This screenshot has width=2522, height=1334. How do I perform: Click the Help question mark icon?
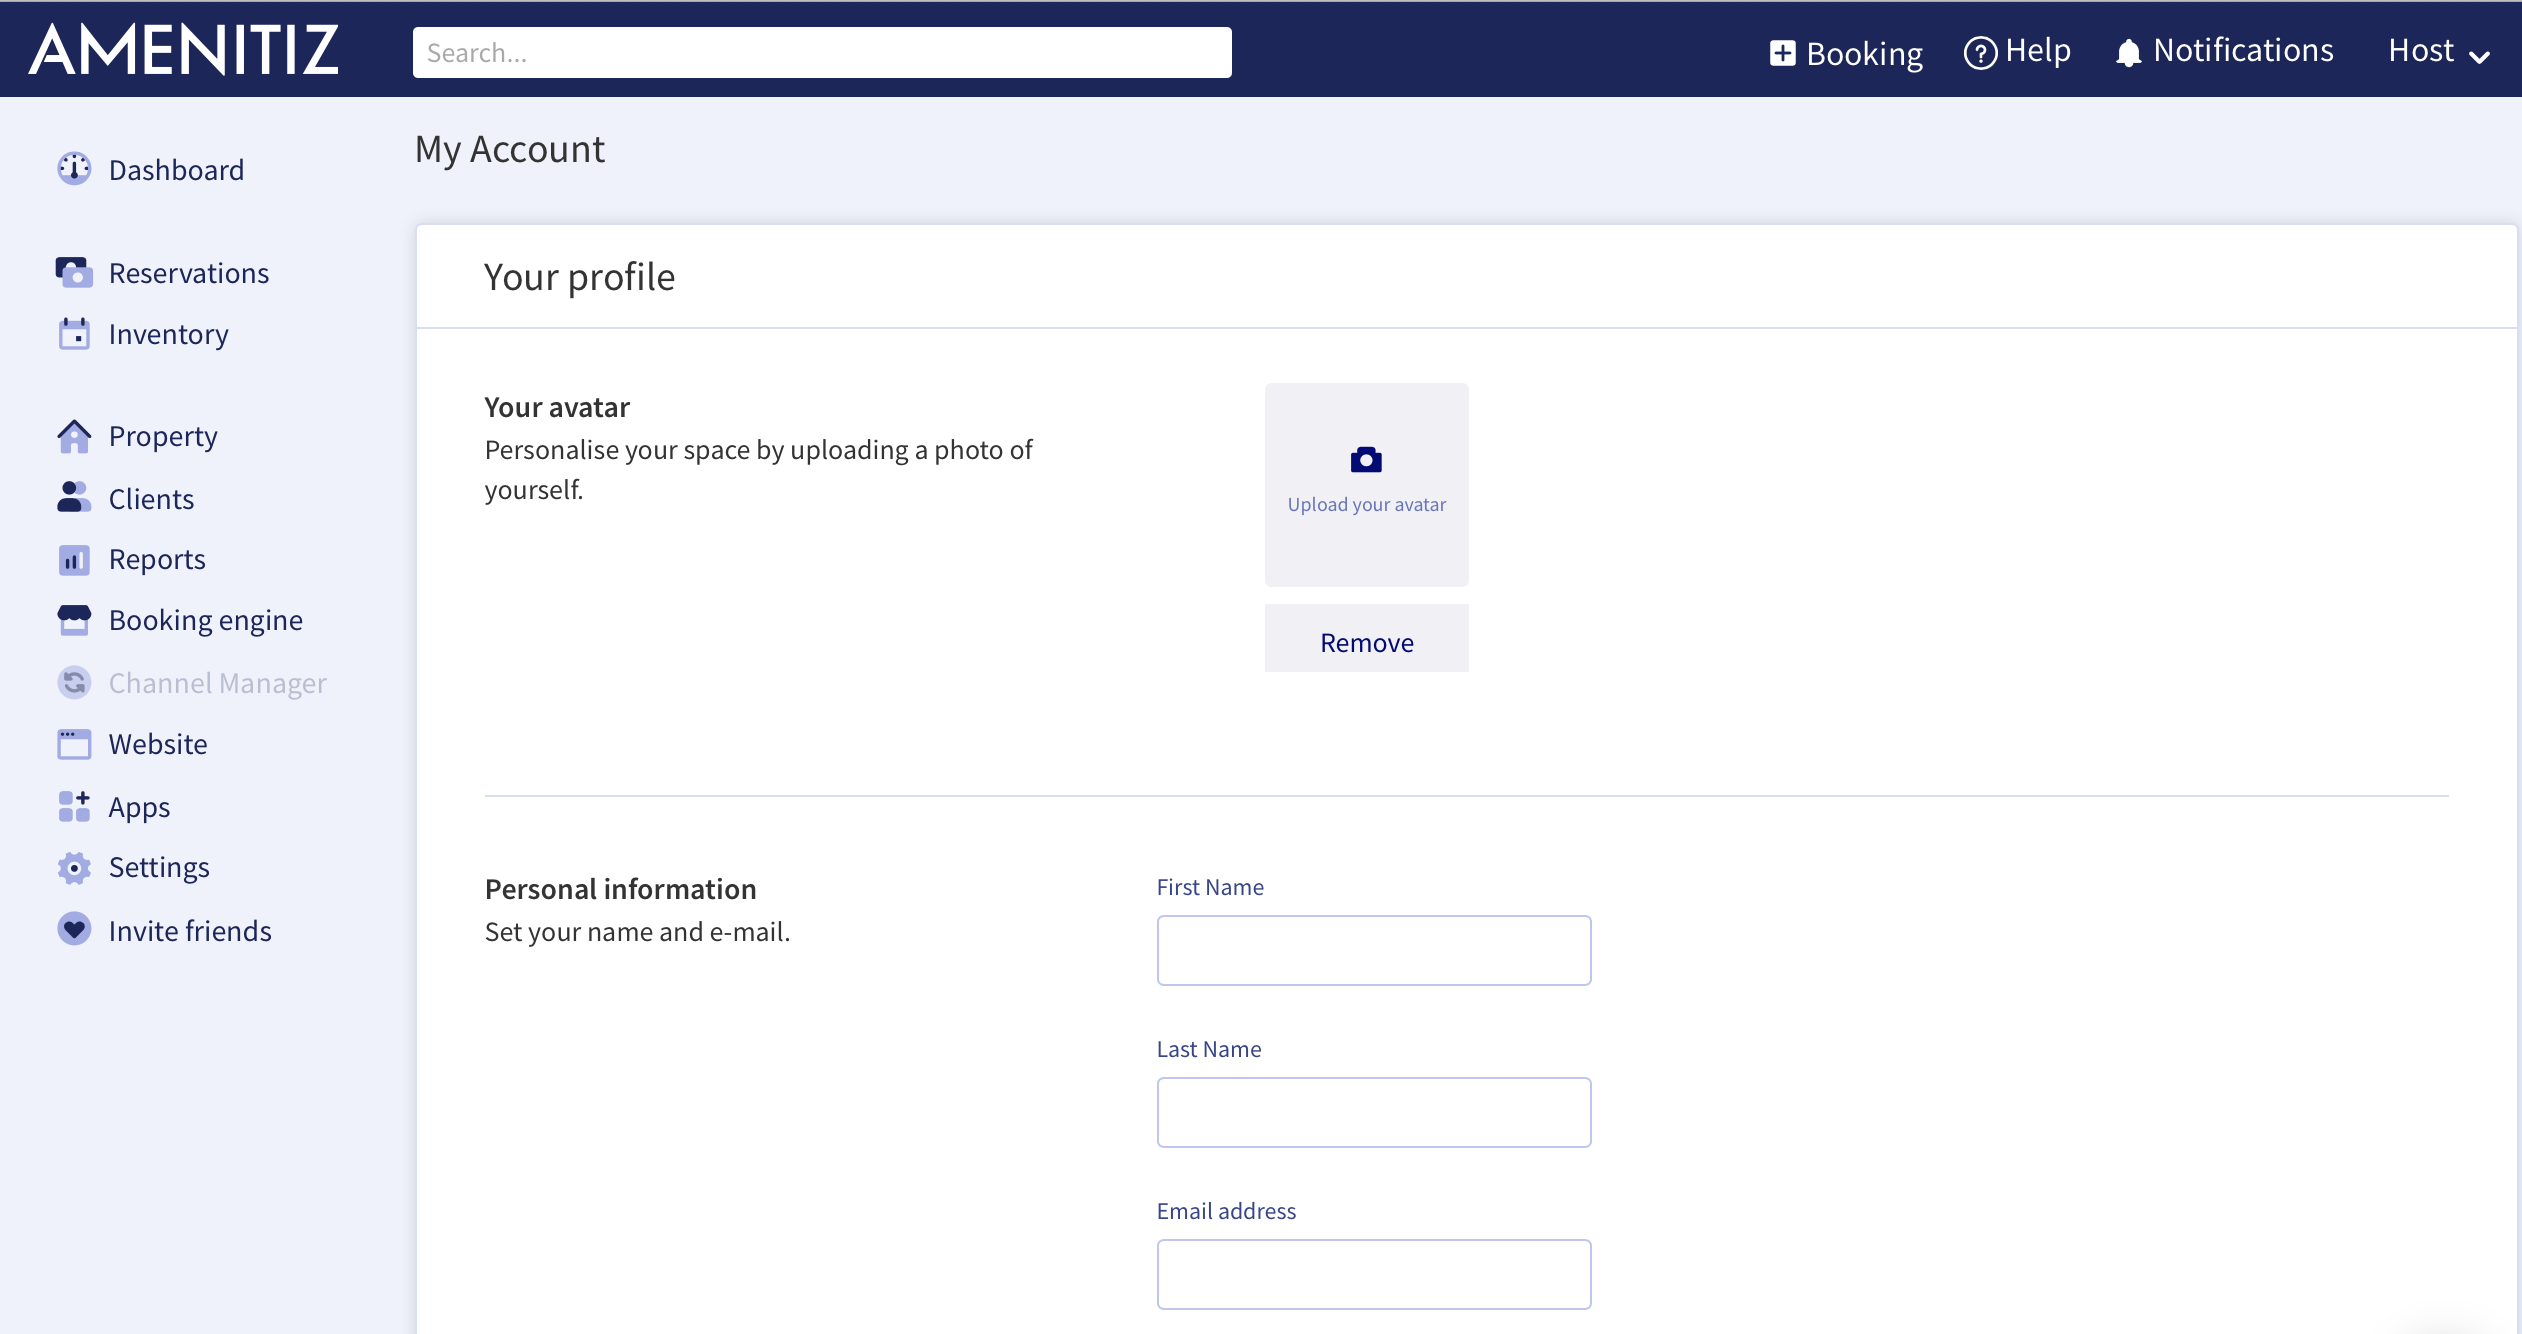[x=1980, y=53]
